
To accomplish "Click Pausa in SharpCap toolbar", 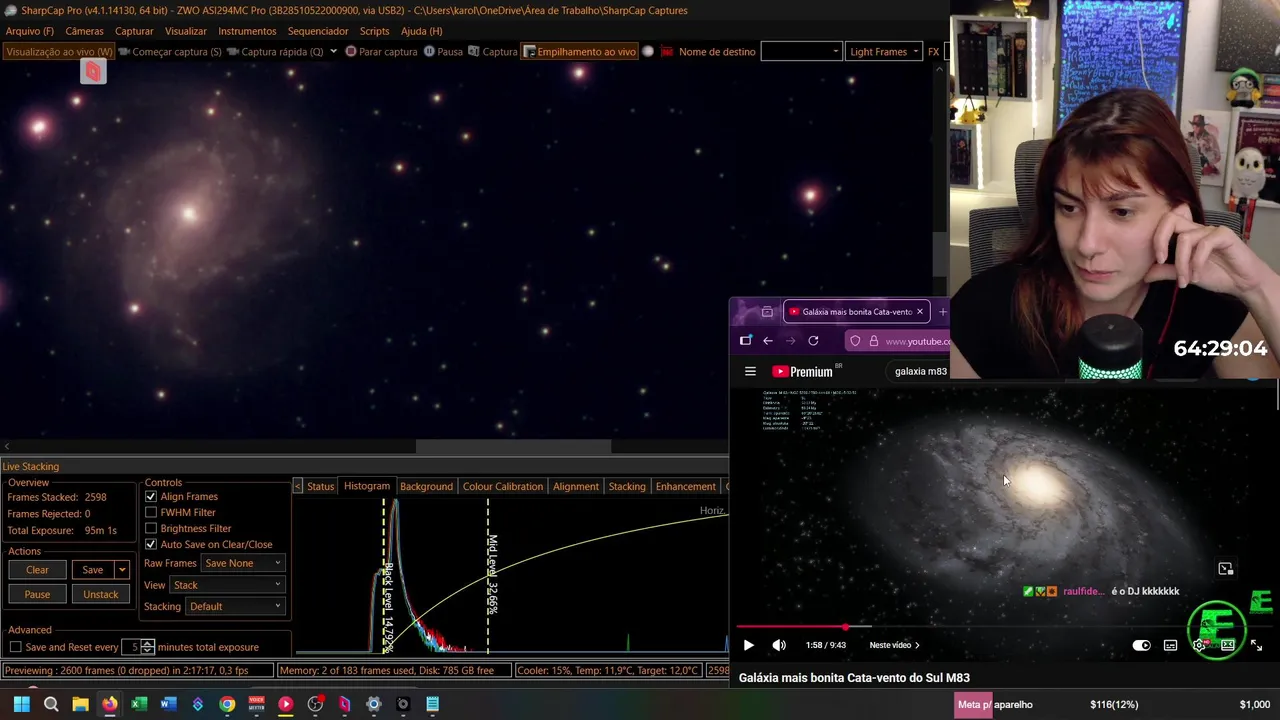I will [443, 52].
